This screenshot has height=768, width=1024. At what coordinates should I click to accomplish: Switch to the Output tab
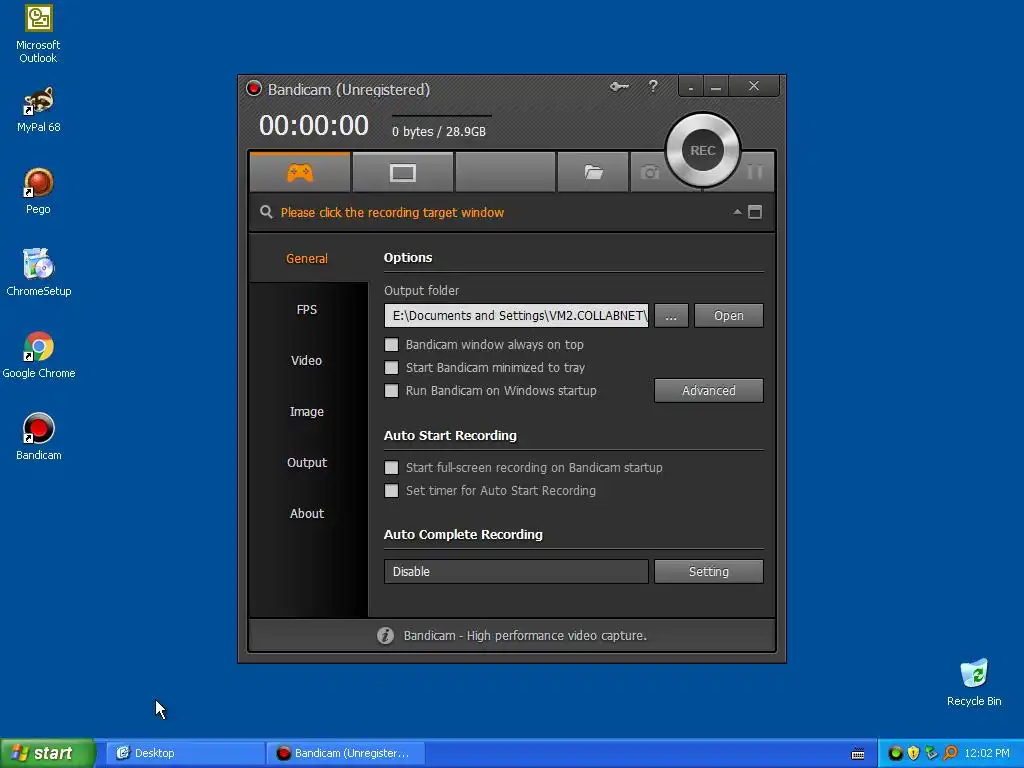coord(307,462)
